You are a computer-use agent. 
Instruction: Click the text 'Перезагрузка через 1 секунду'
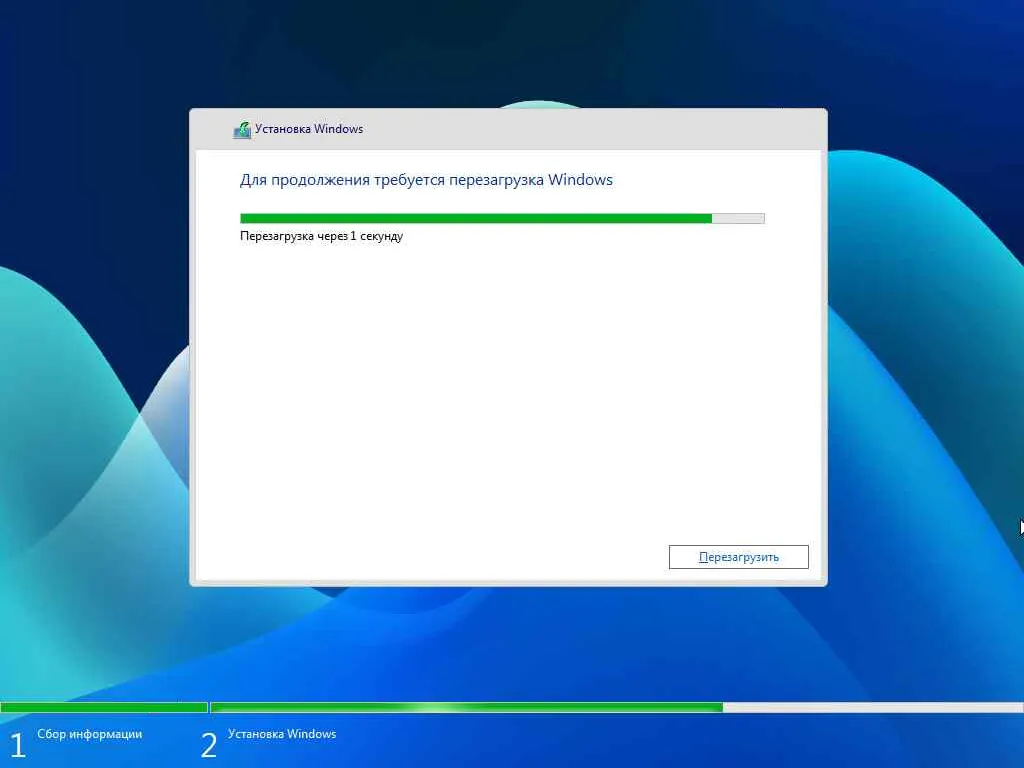(x=321, y=236)
